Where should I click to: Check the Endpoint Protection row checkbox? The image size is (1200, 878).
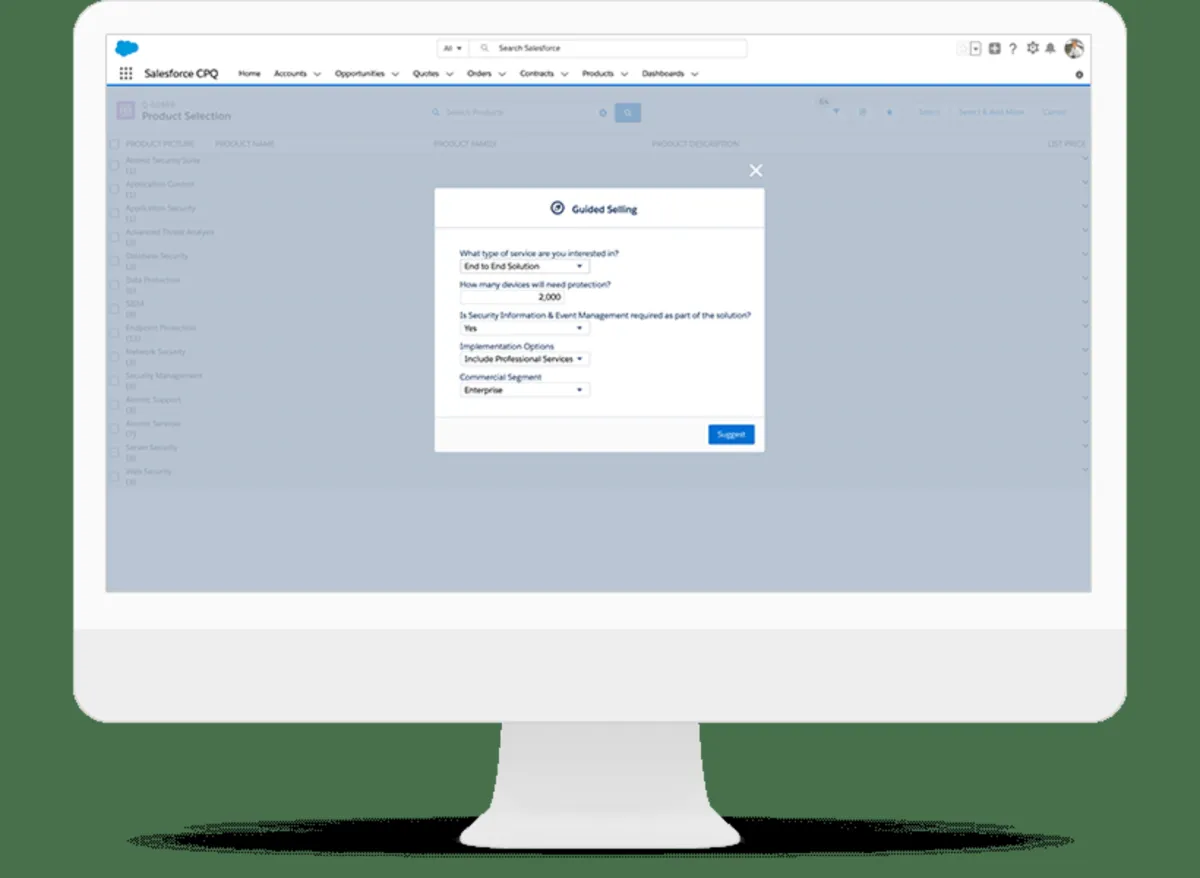[x=114, y=333]
